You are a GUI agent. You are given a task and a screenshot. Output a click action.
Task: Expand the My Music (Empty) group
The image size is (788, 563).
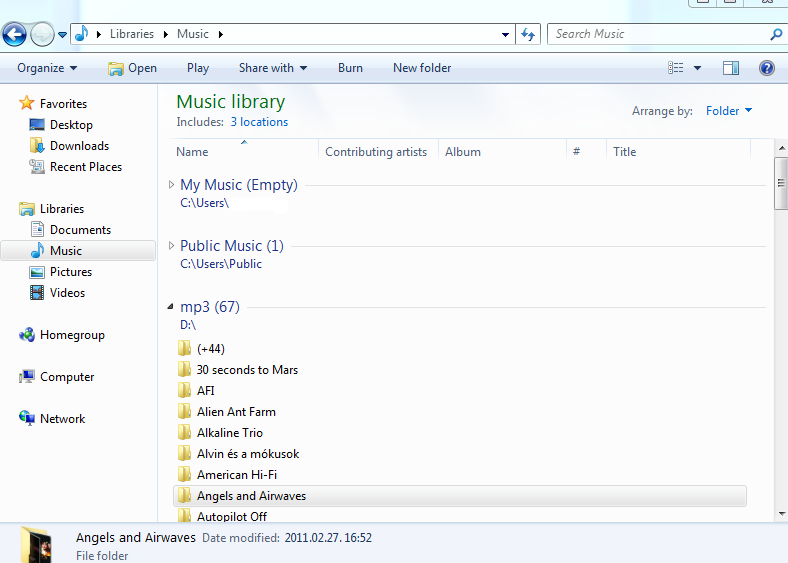point(171,185)
